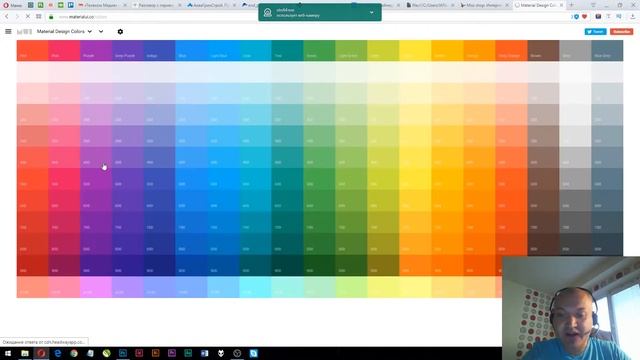Screen dimensions: 640x360
Task: Select the Lime header swatch
Action: pos(383,51)
